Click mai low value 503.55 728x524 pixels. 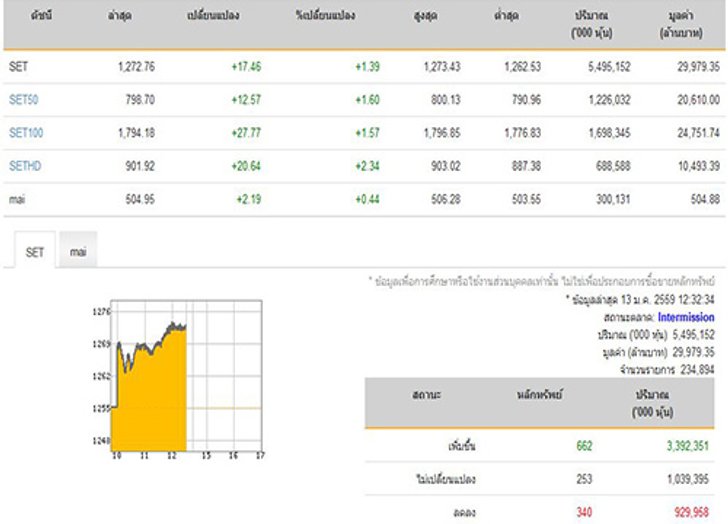pyautogui.click(x=526, y=200)
